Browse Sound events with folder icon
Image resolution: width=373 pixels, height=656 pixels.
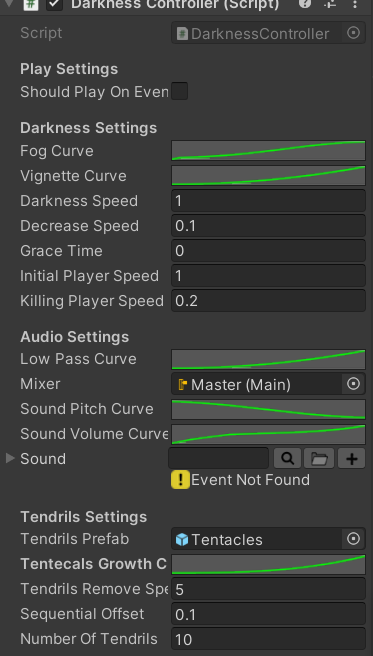pos(319,459)
